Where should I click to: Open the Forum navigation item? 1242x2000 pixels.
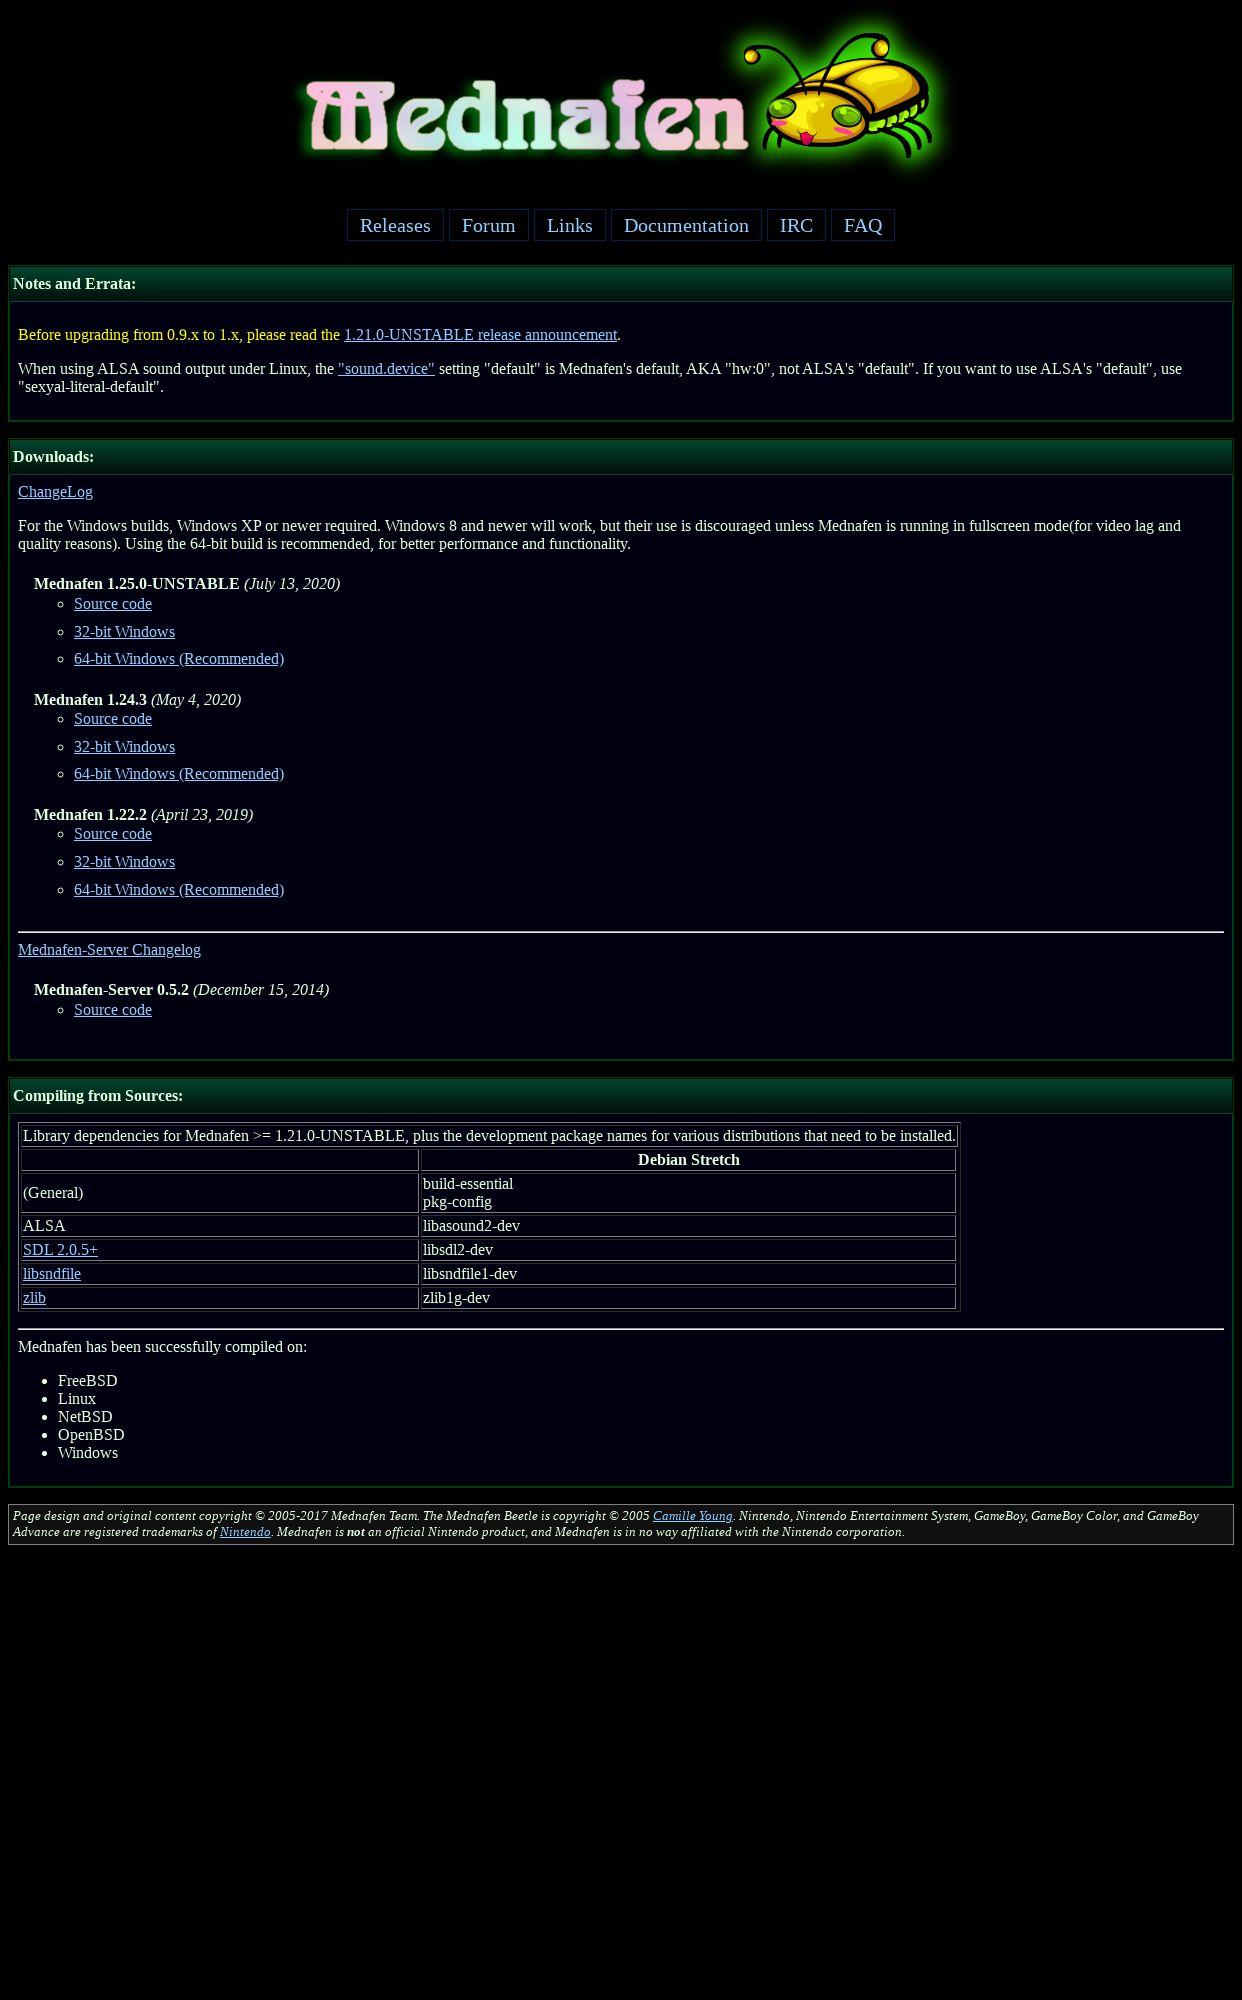[489, 225]
